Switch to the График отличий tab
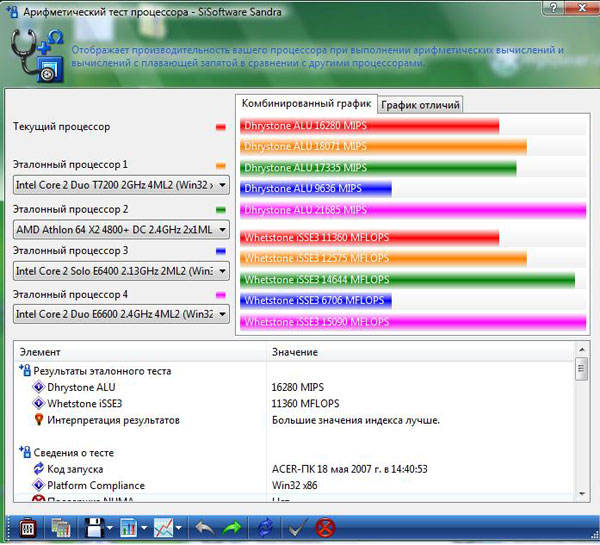Screen dimensions: 600x545 point(420,105)
